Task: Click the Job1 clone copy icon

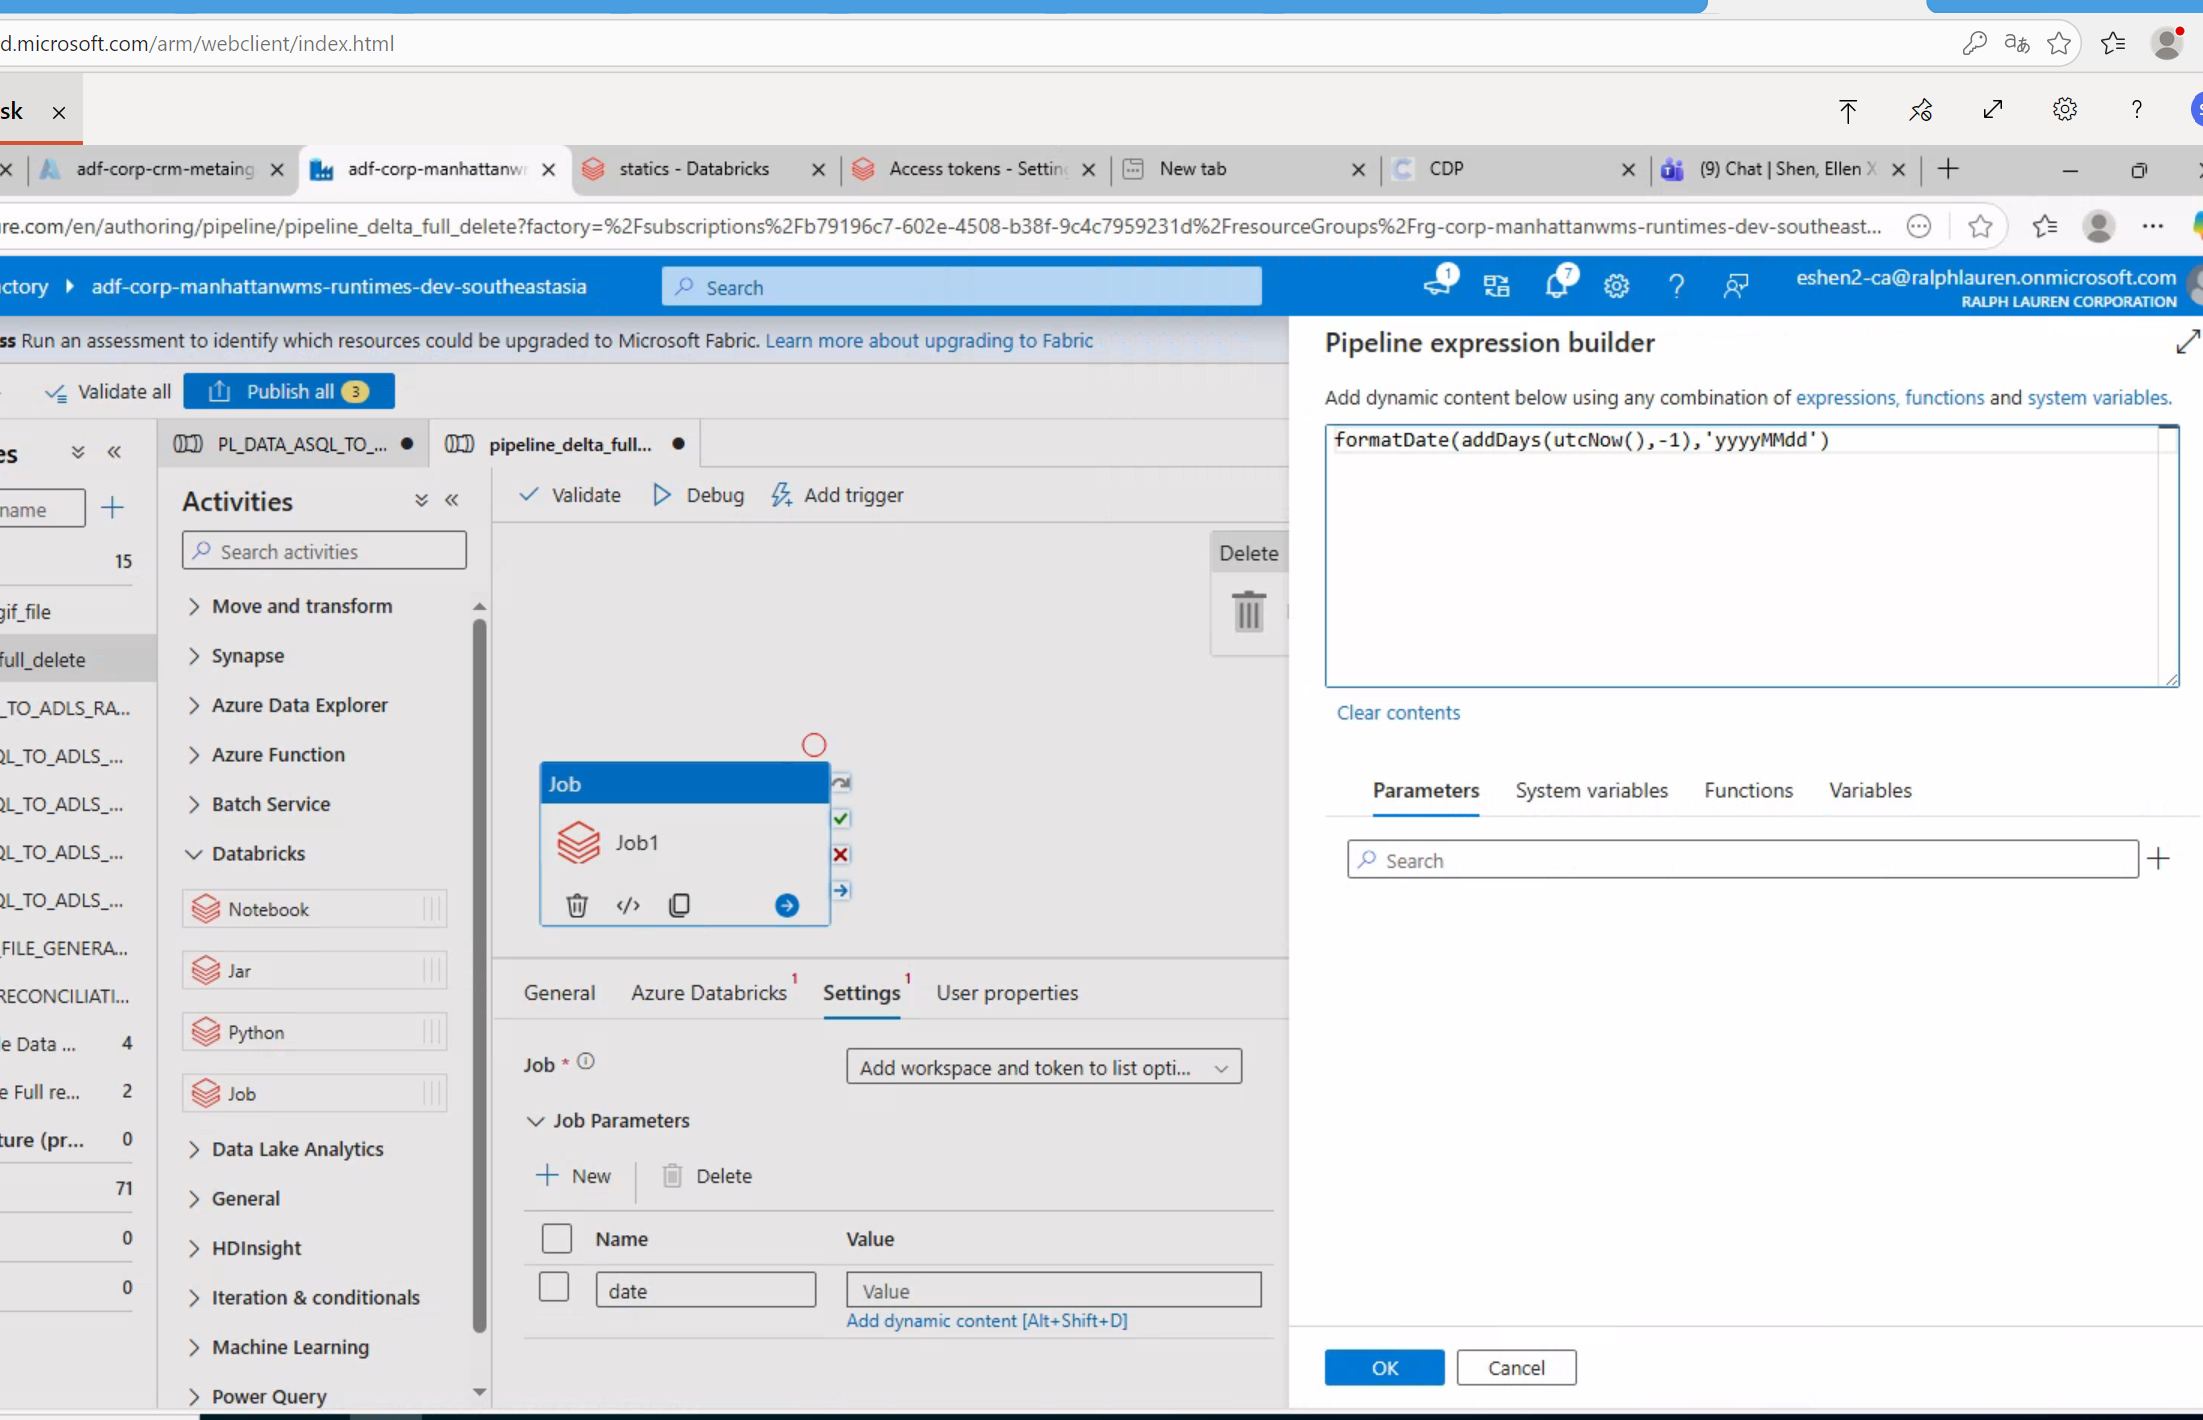Action: [679, 905]
